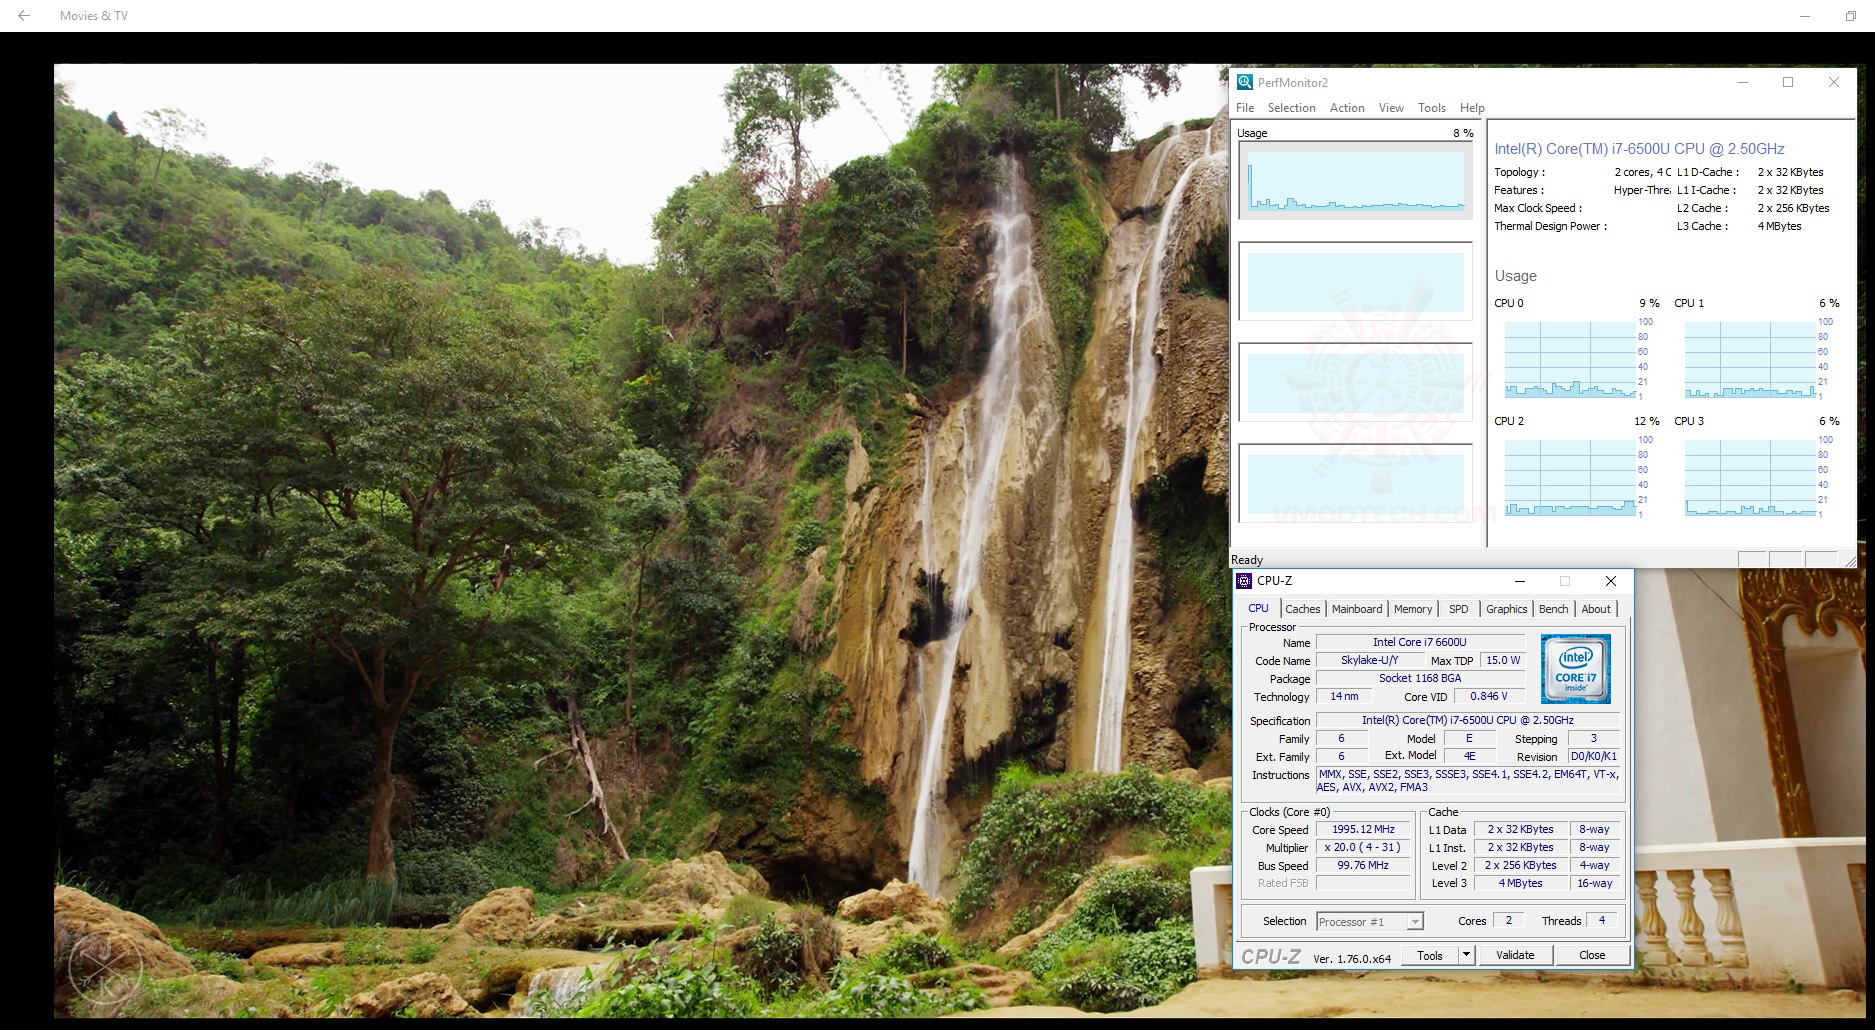Click the Core VID value '0.846 V'
1875x1030 pixels.
1489,696
